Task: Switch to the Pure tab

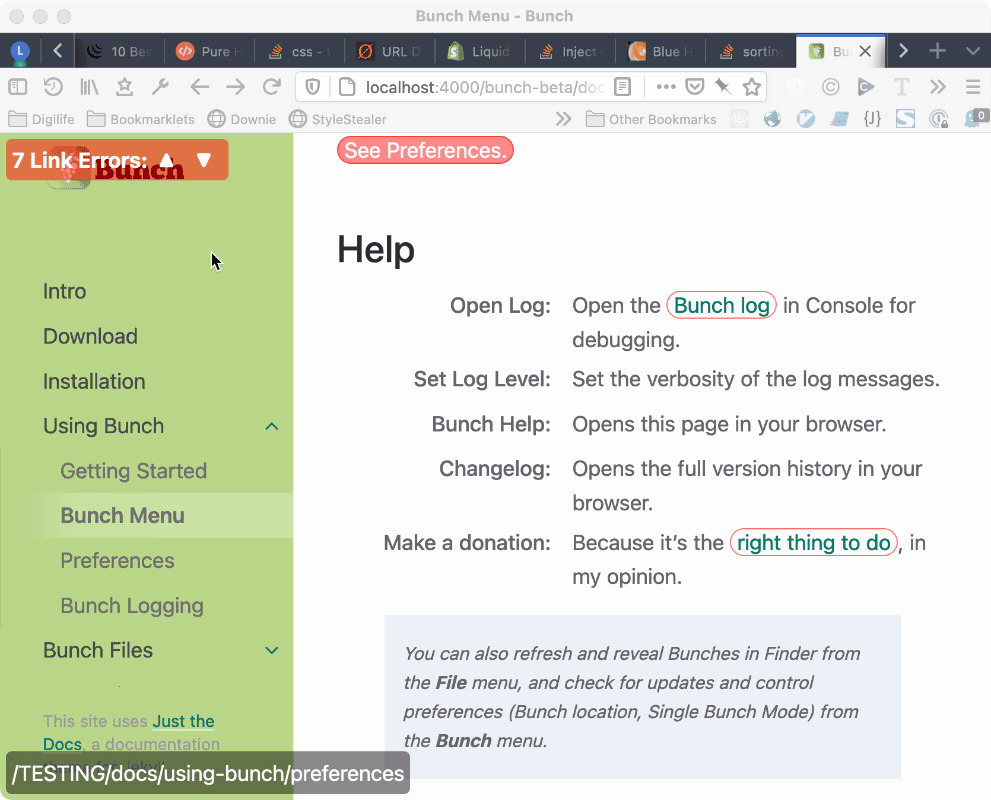Action: 206,51
